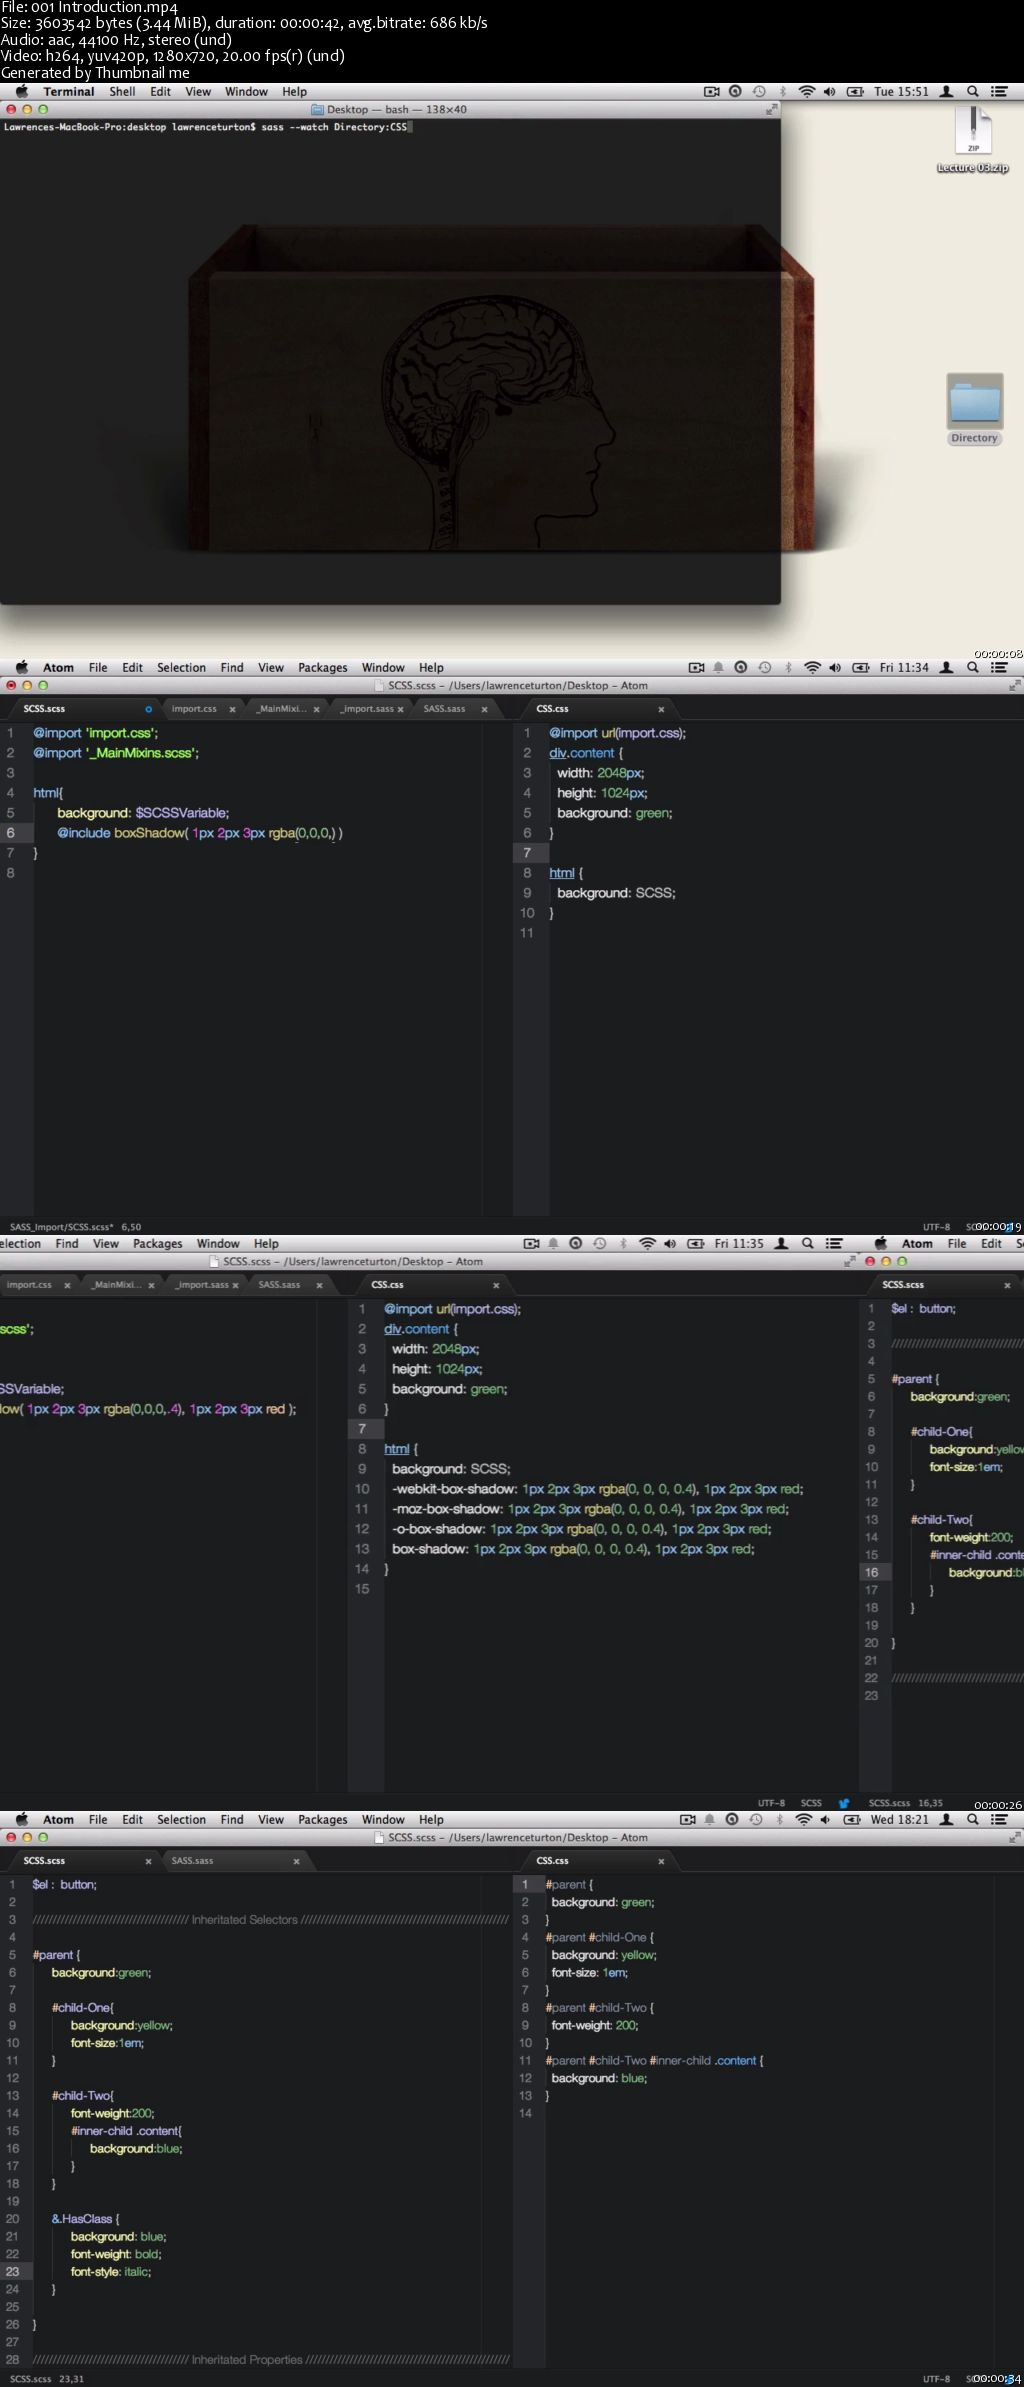The height and width of the screenshot is (2387, 1024).
Task: Open the Find menu in the Wed 18:21 frame
Action: (232, 1819)
